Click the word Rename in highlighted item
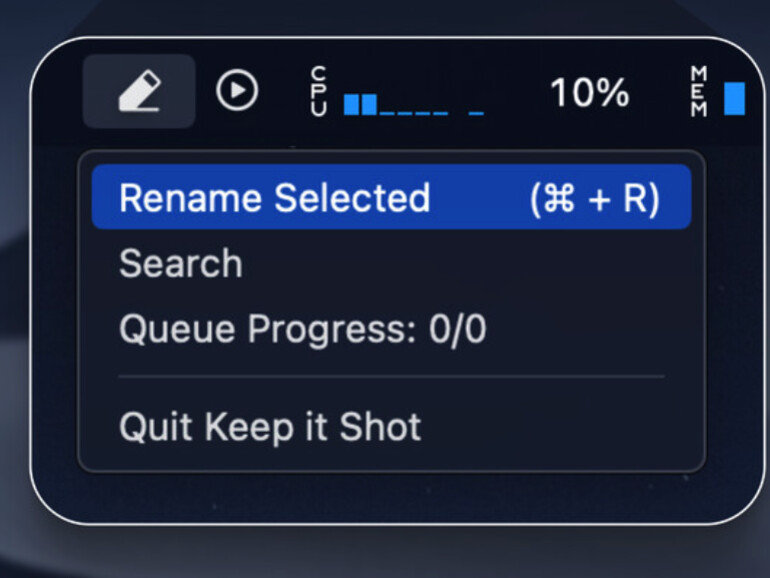The height and width of the screenshot is (578, 770). pos(192,198)
